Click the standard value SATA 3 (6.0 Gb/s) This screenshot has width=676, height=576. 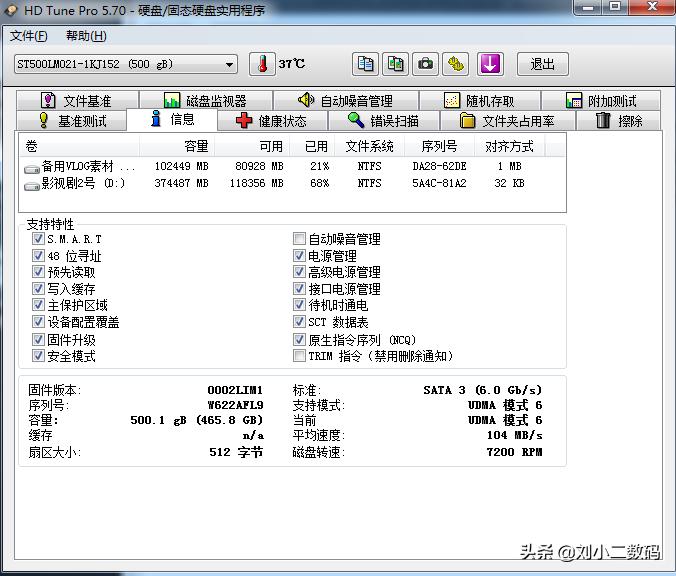point(482,390)
